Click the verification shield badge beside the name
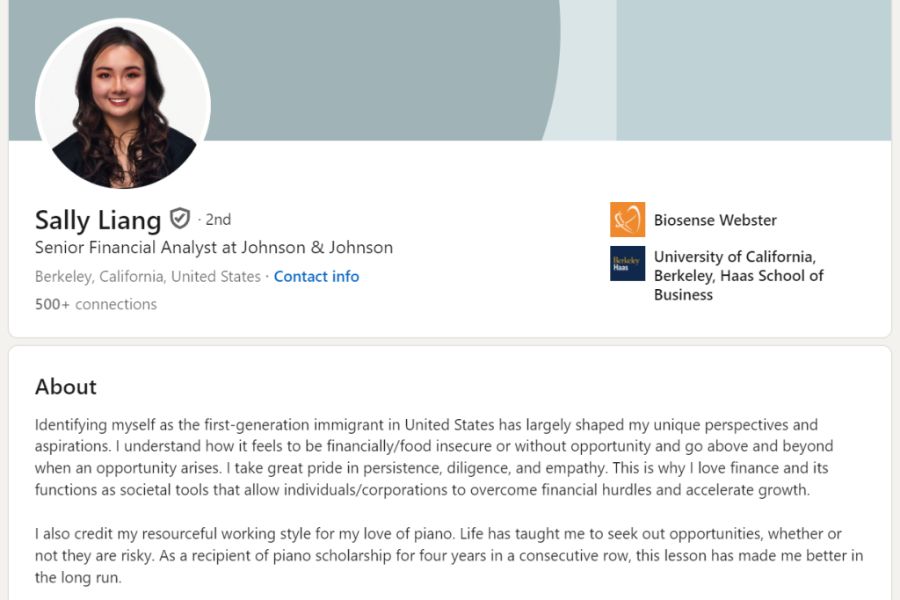This screenshot has height=600, width=900. pyautogui.click(x=180, y=218)
